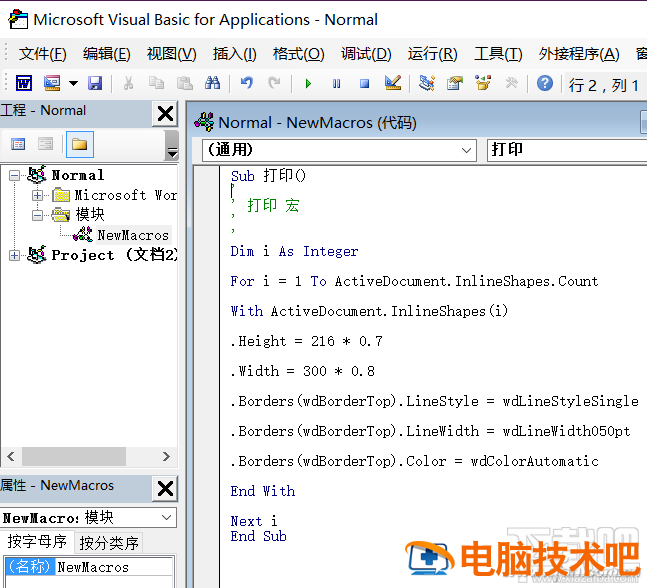Click the Redo arrow icon
Screen dimensions: 647x588
pyautogui.click(x=274, y=83)
